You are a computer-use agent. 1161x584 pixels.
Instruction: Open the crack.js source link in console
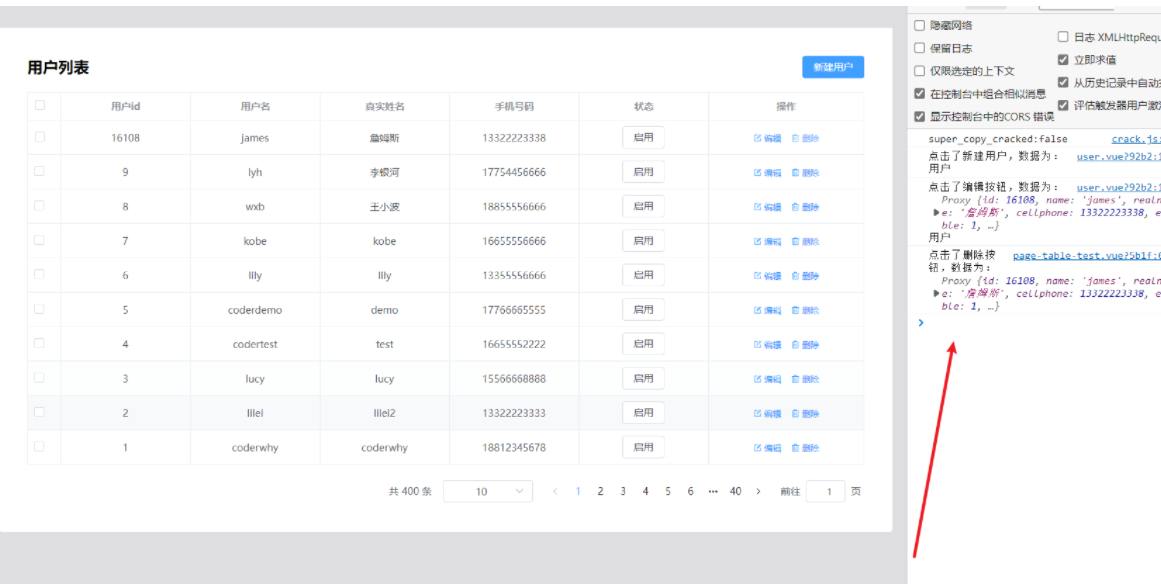click(x=1136, y=140)
